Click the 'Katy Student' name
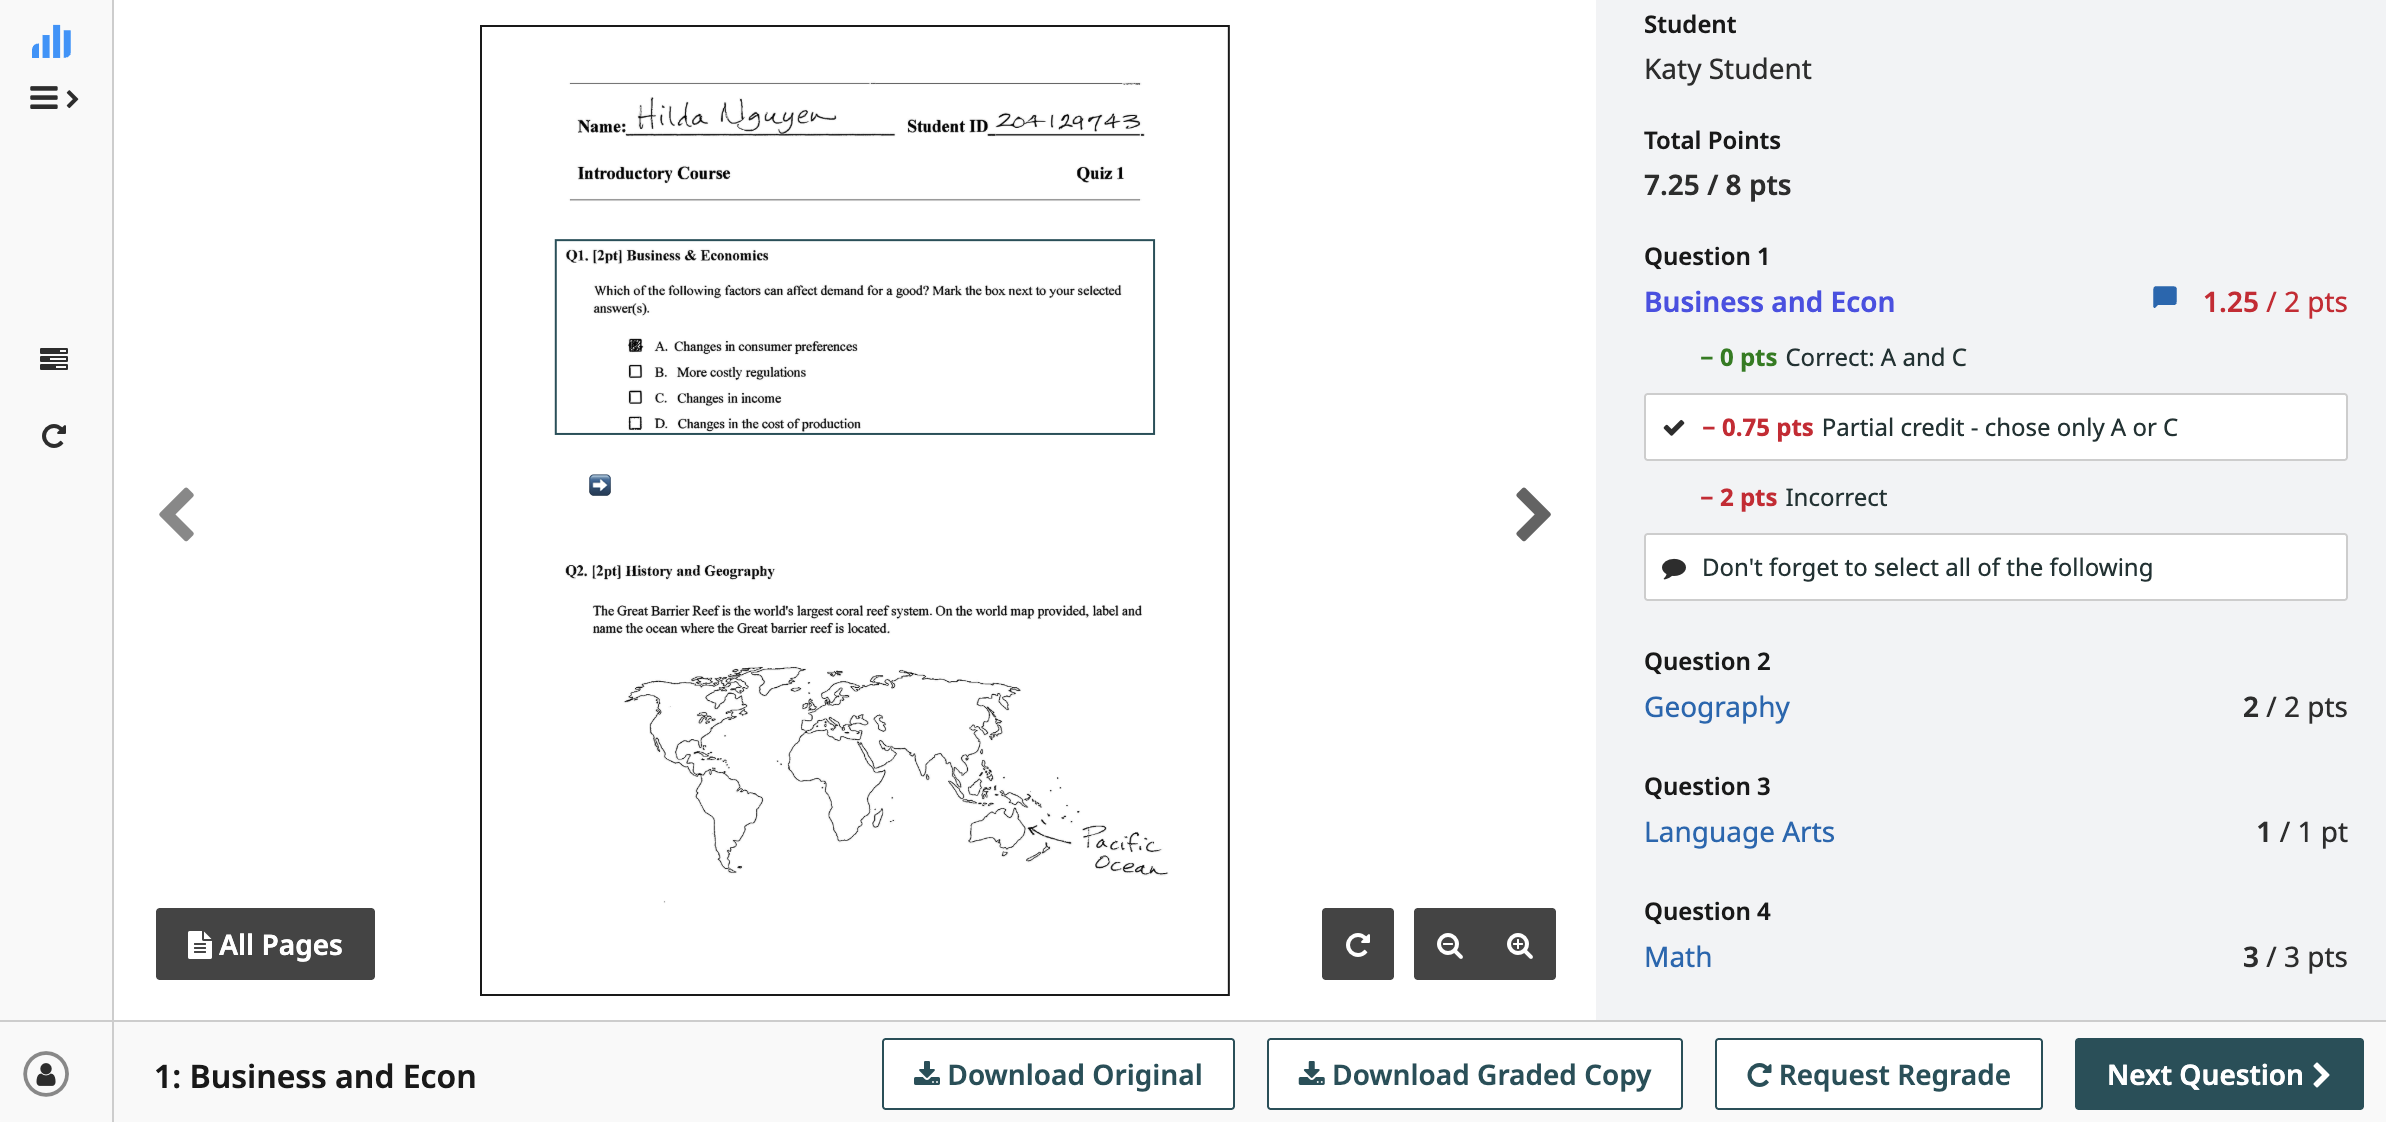The width and height of the screenshot is (2386, 1122). pyautogui.click(x=1727, y=69)
